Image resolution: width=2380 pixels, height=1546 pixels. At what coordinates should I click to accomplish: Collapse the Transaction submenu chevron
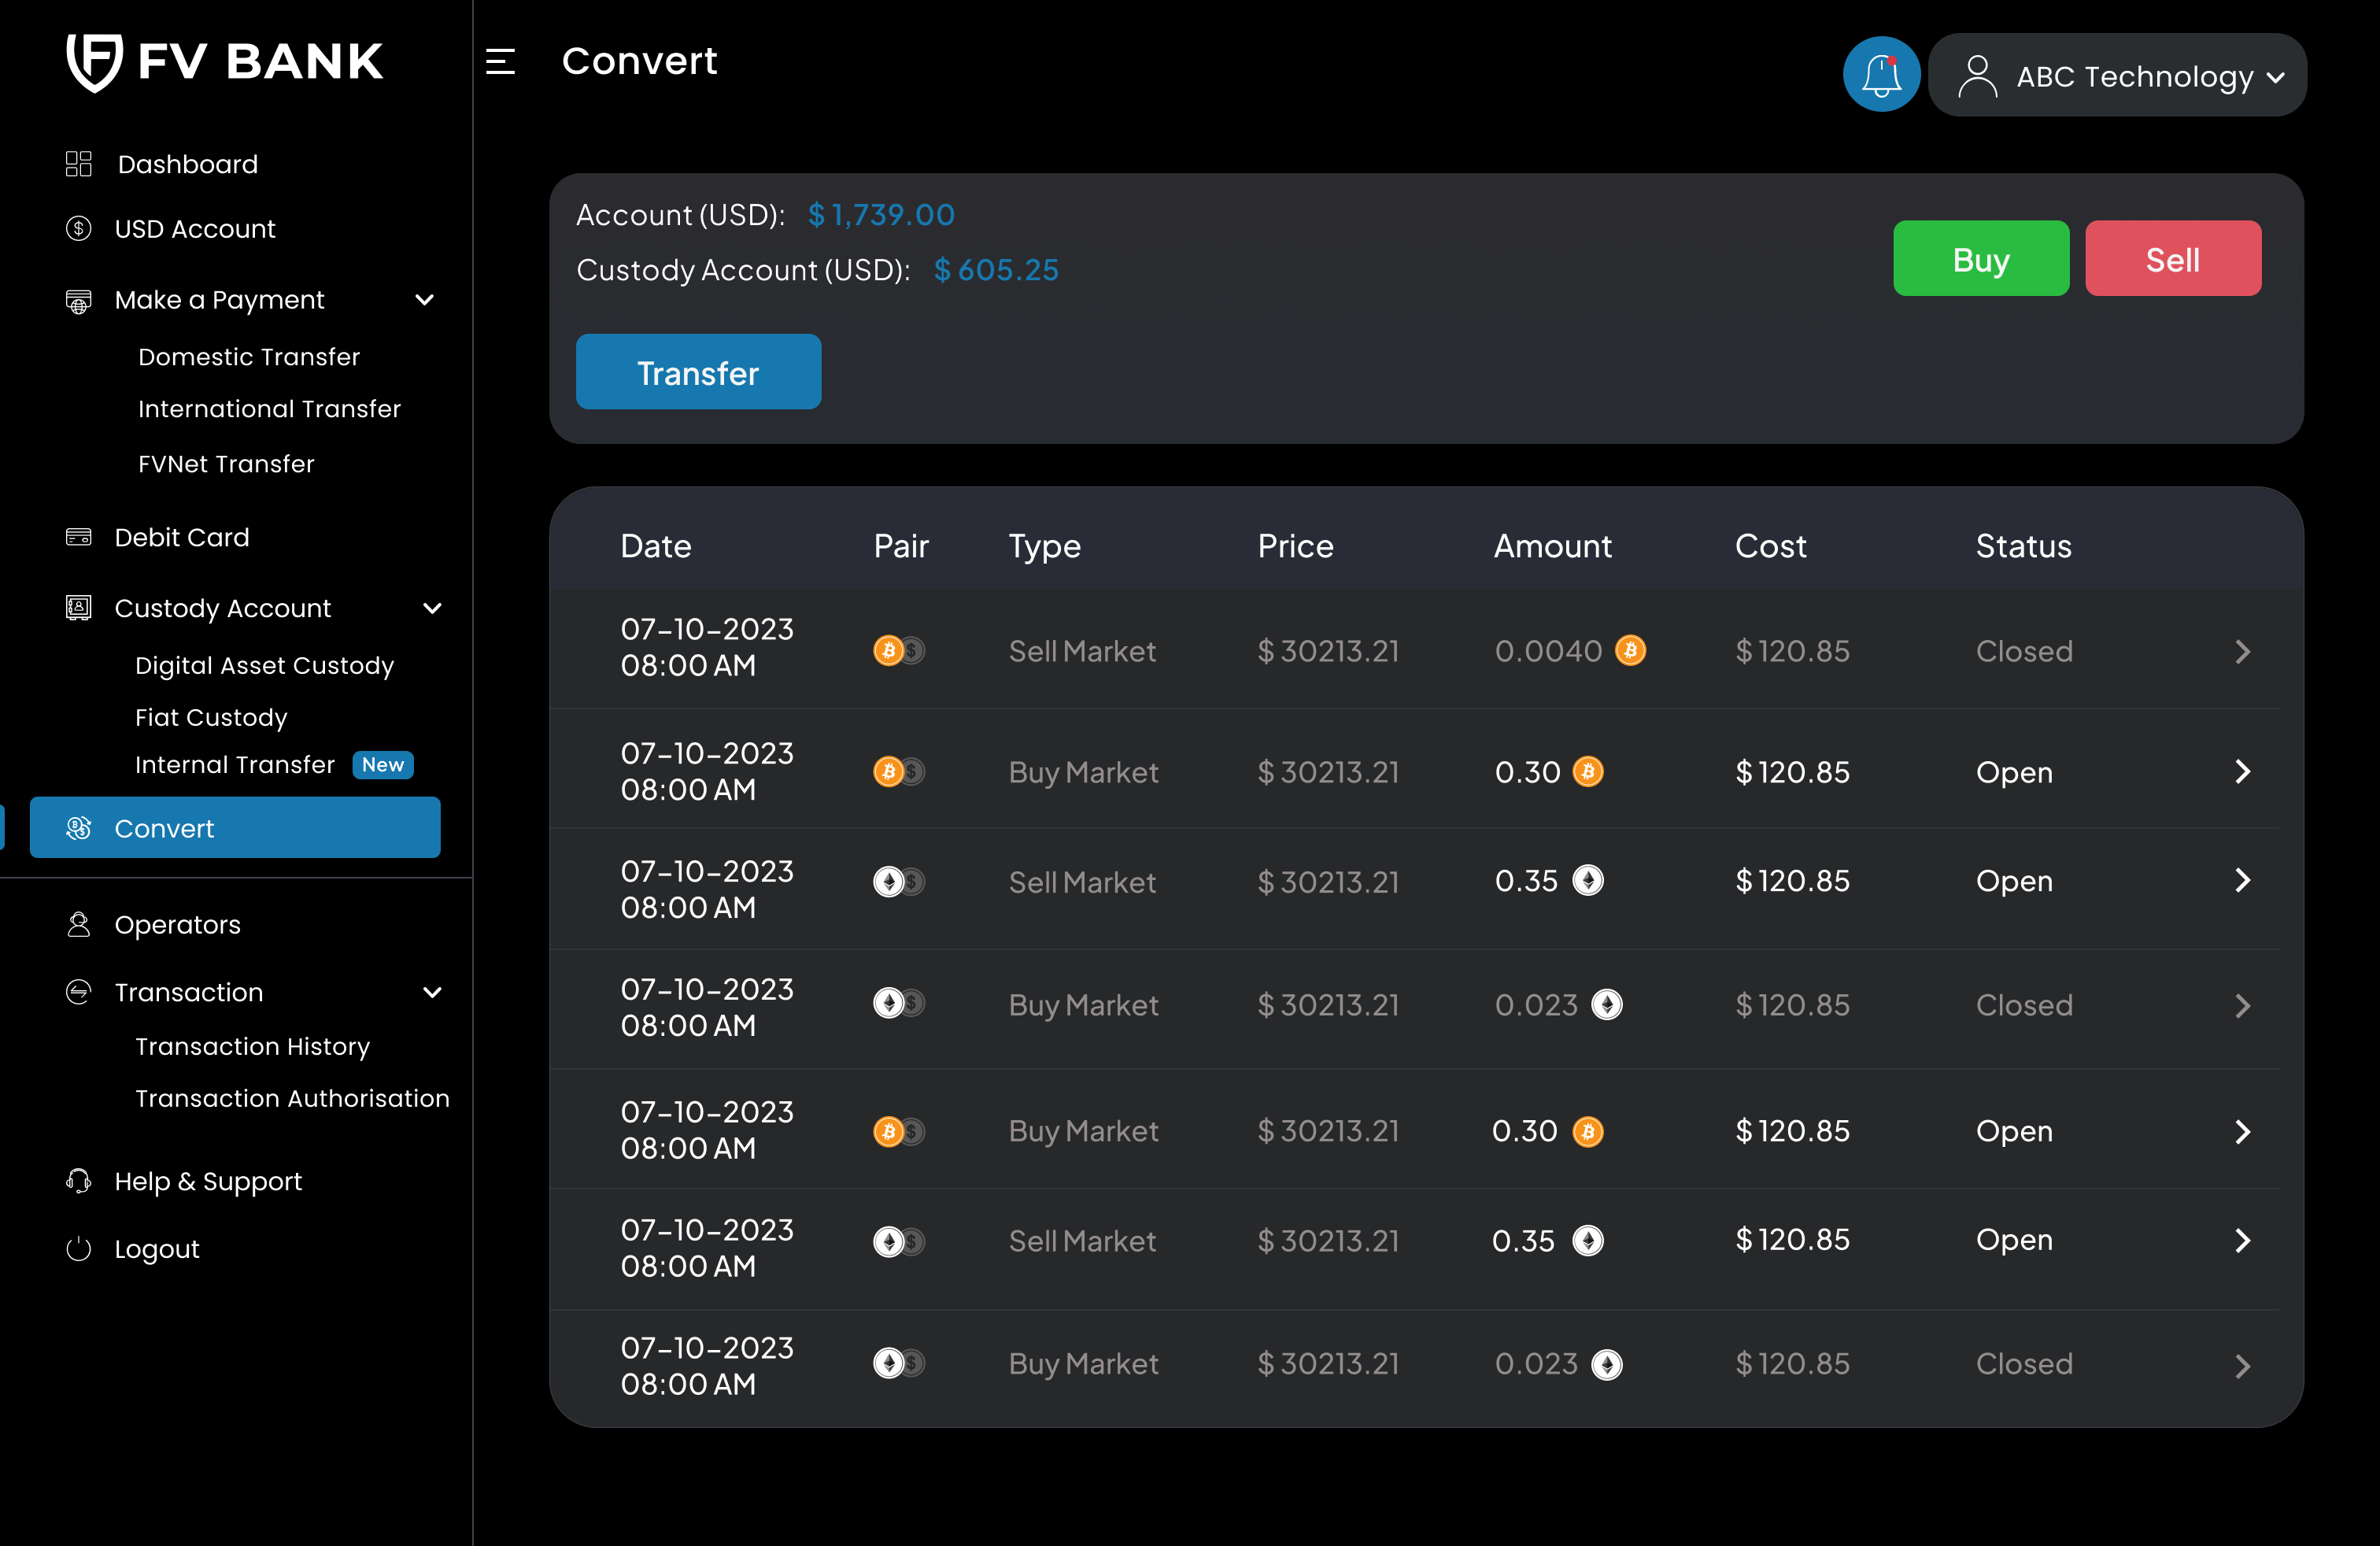click(x=432, y=992)
